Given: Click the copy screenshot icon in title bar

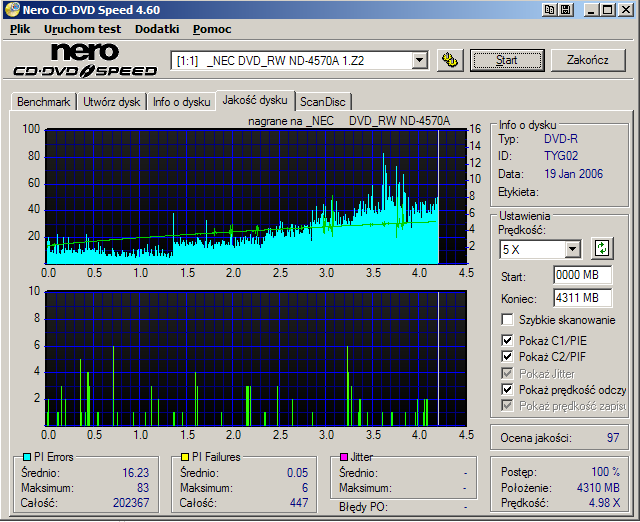Looking at the screenshot, I should (549, 9).
